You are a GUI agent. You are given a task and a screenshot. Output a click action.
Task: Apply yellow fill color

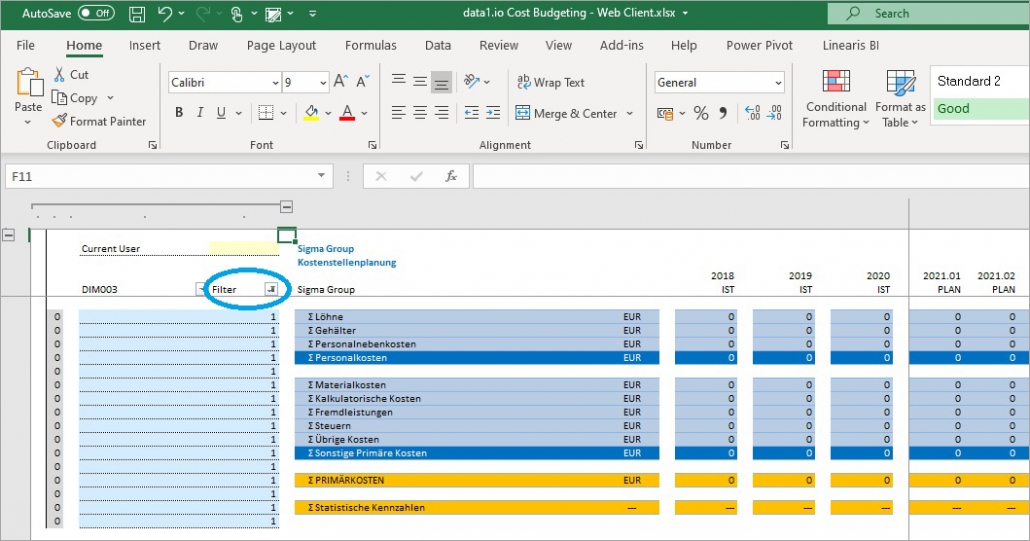(x=311, y=113)
